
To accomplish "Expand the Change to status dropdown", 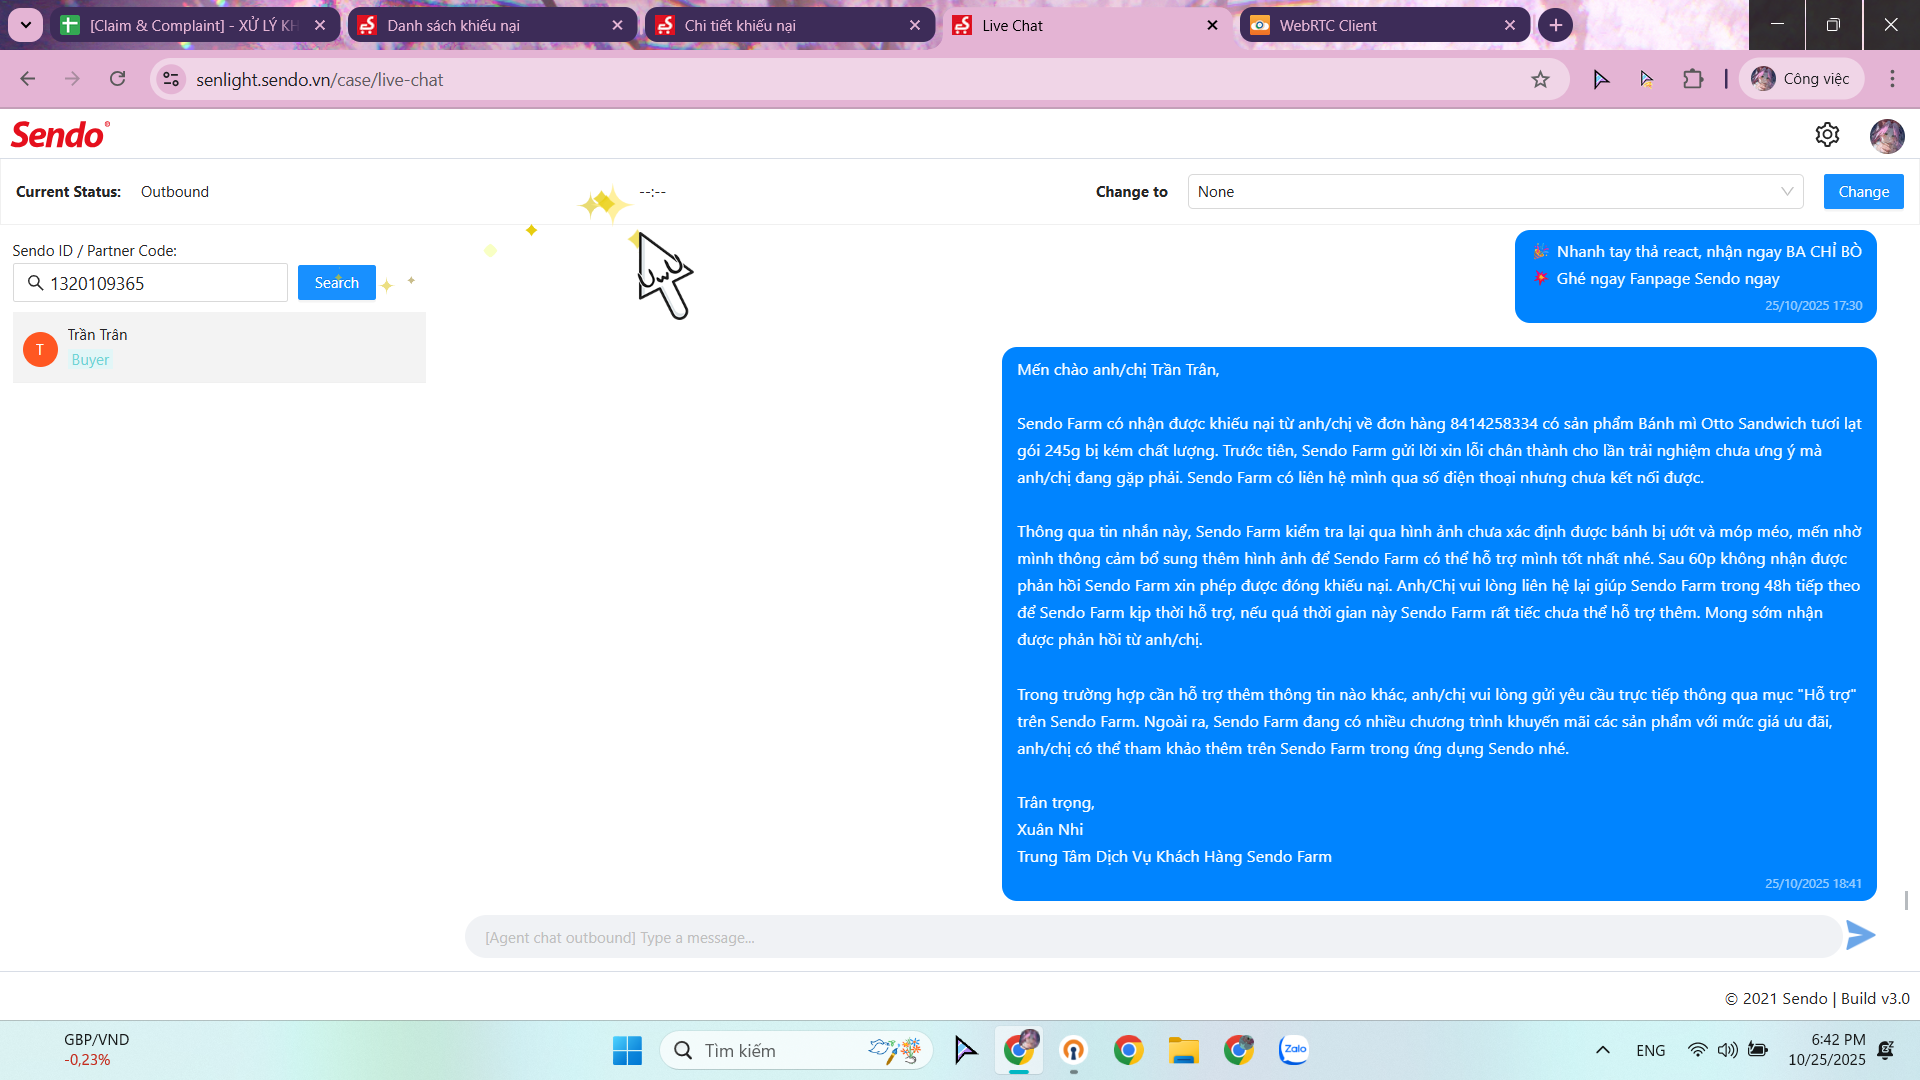I will coord(1495,192).
